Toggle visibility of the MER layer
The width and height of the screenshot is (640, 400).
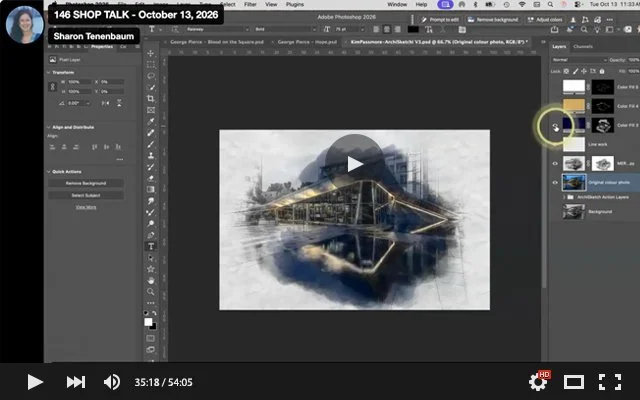tap(555, 164)
